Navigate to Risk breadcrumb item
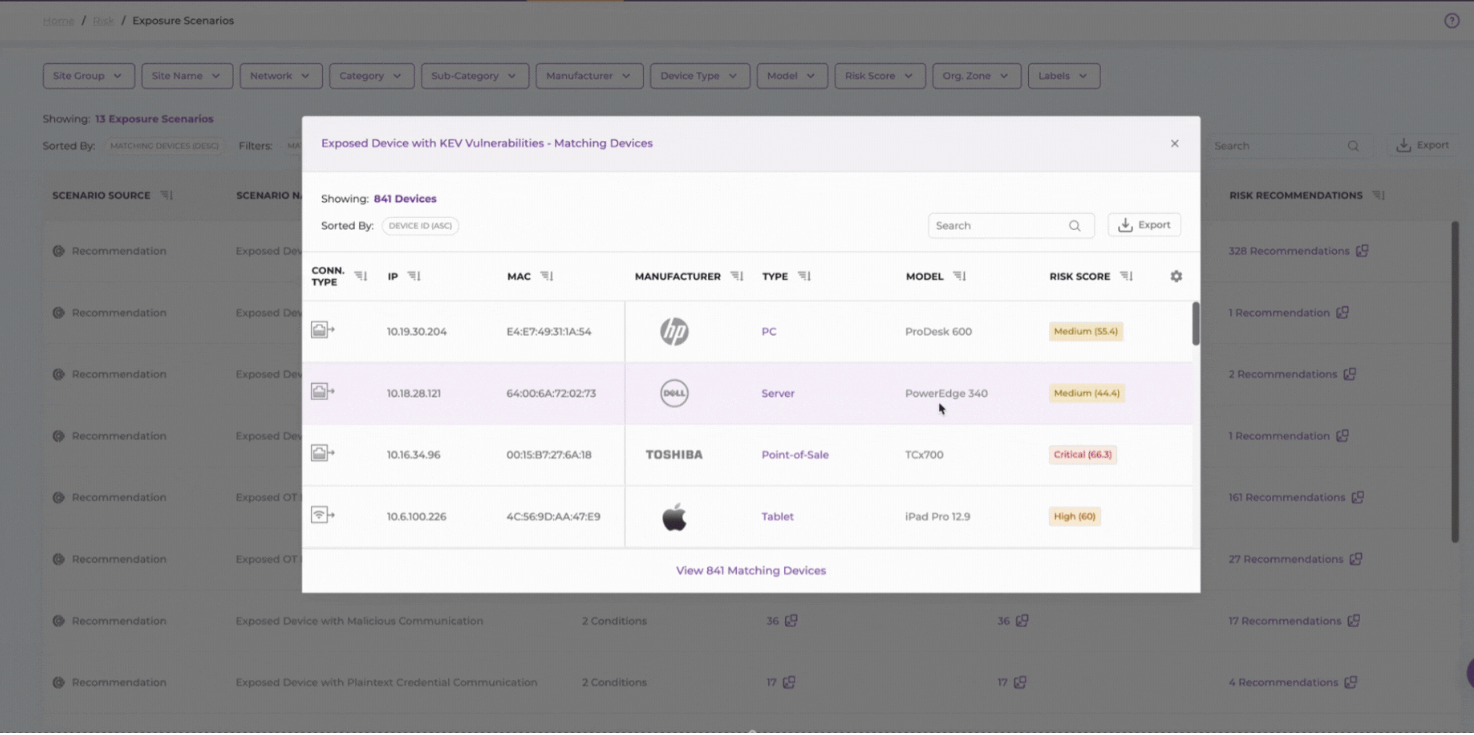The width and height of the screenshot is (1474, 735). pyautogui.click(x=103, y=21)
